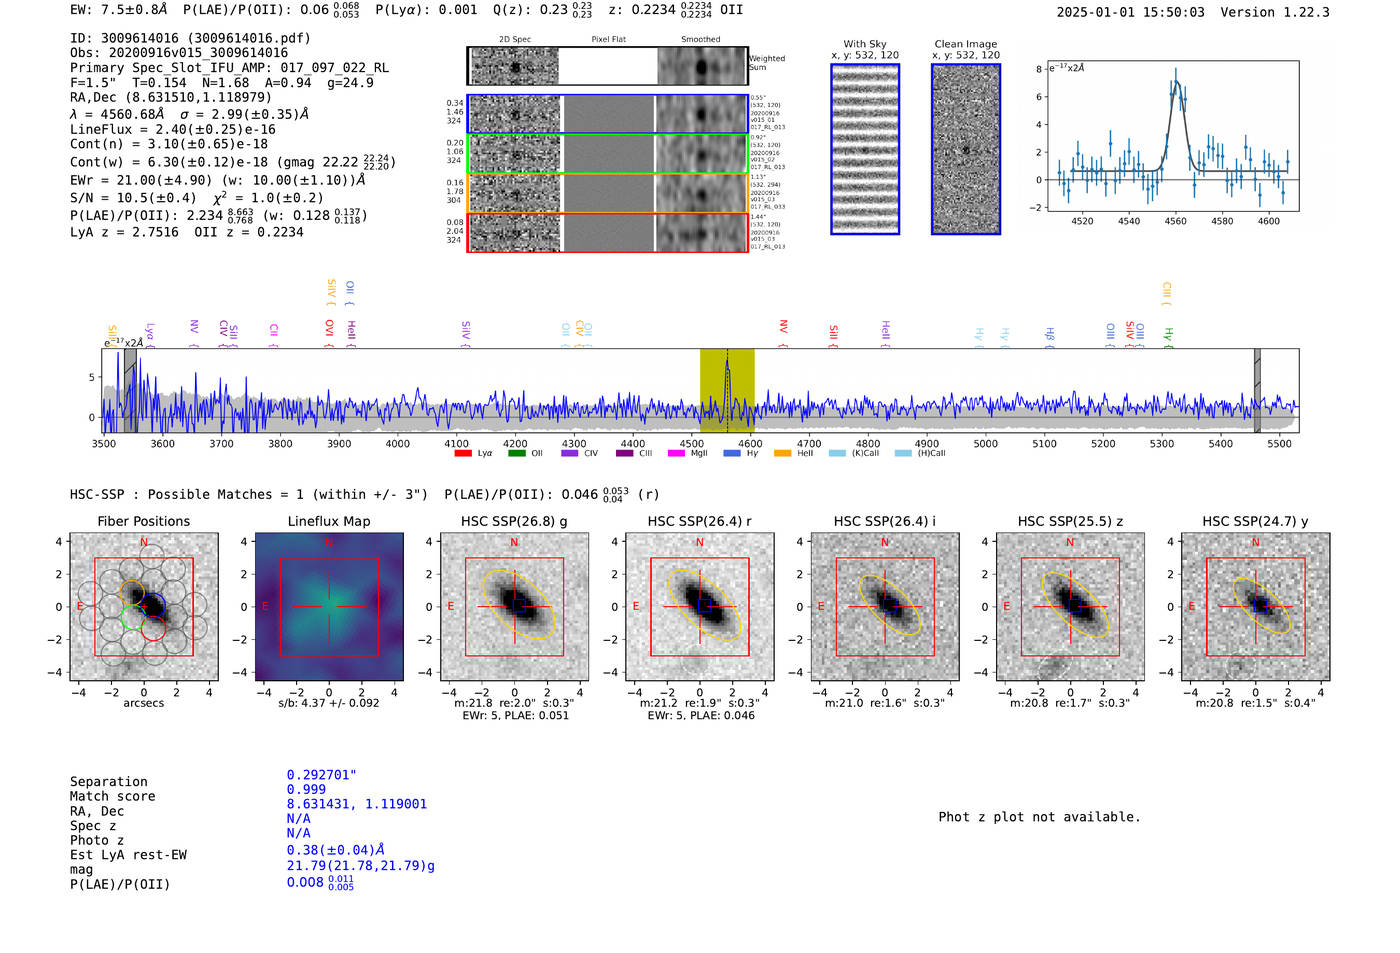Click the ID line with 3009614016.pdf
The height and width of the screenshot is (953, 1400).
pyautogui.click(x=190, y=38)
